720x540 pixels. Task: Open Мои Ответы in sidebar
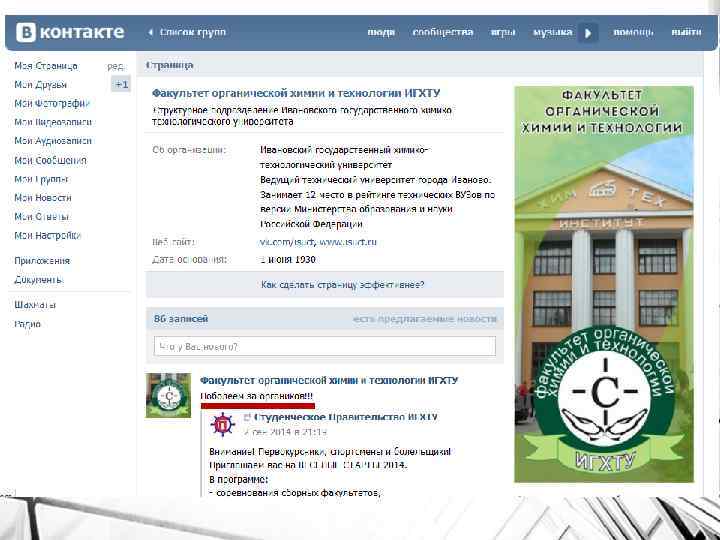click(x=42, y=217)
